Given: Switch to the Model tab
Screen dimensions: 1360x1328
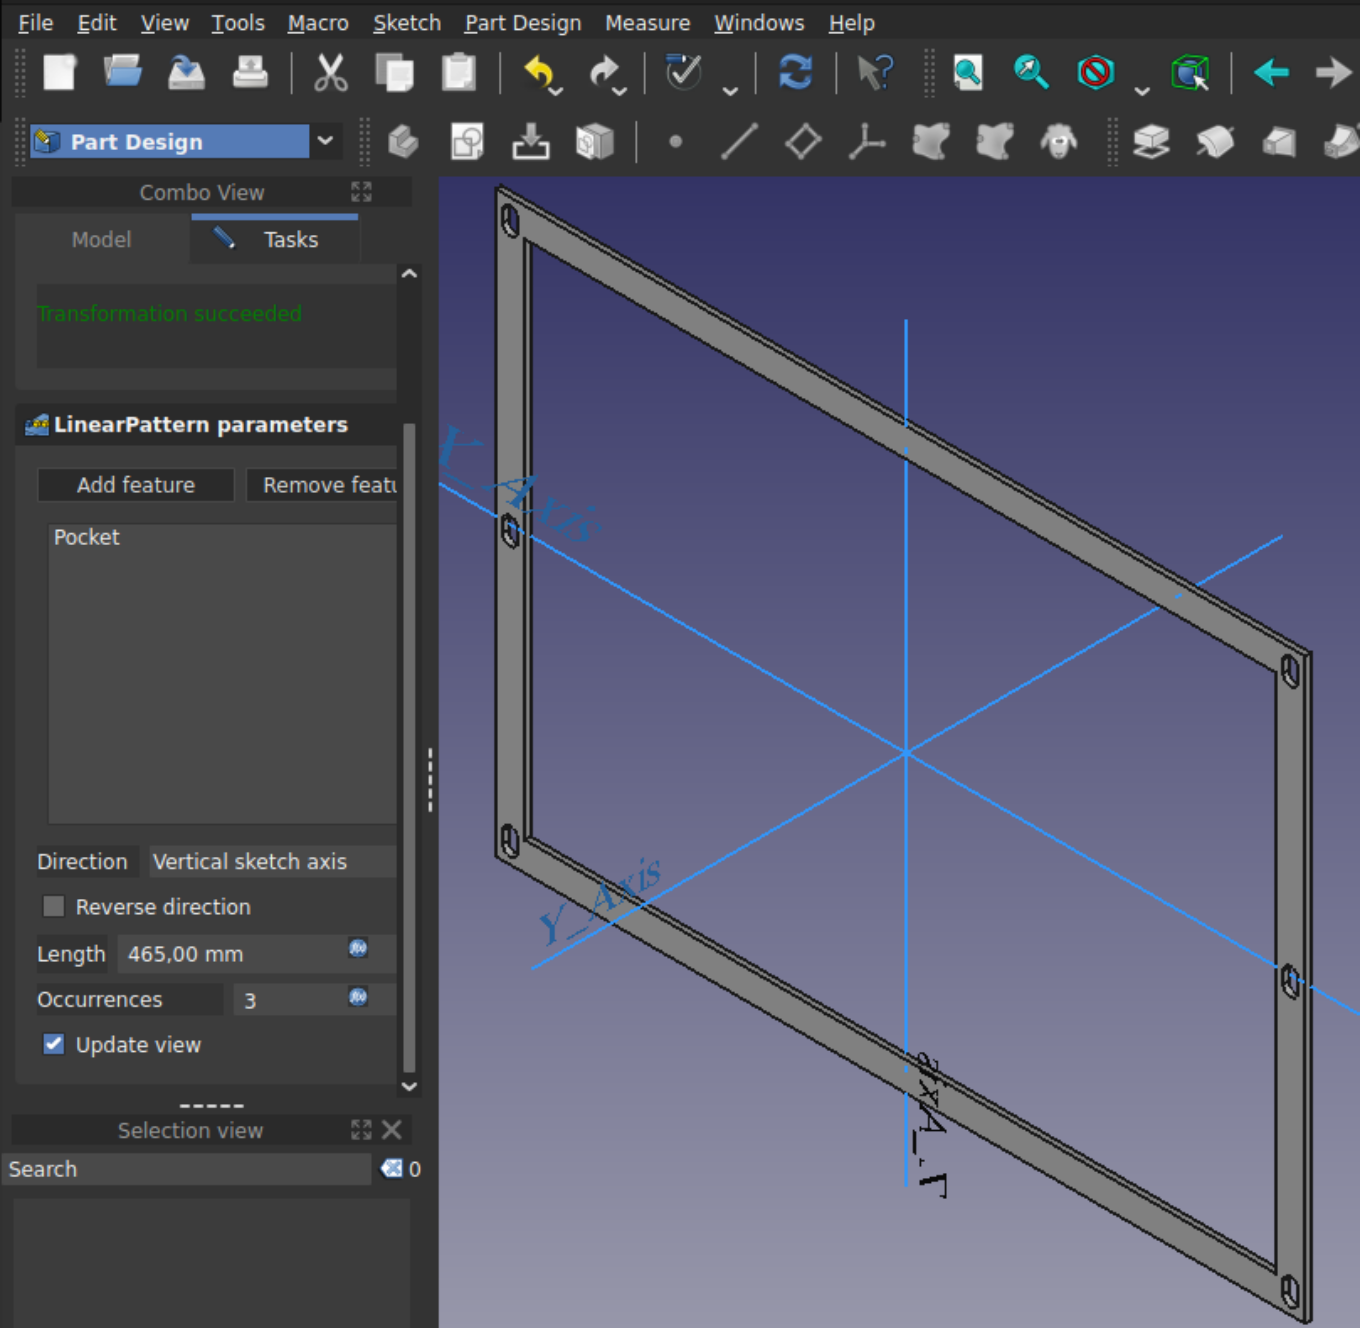Looking at the screenshot, I should [101, 240].
